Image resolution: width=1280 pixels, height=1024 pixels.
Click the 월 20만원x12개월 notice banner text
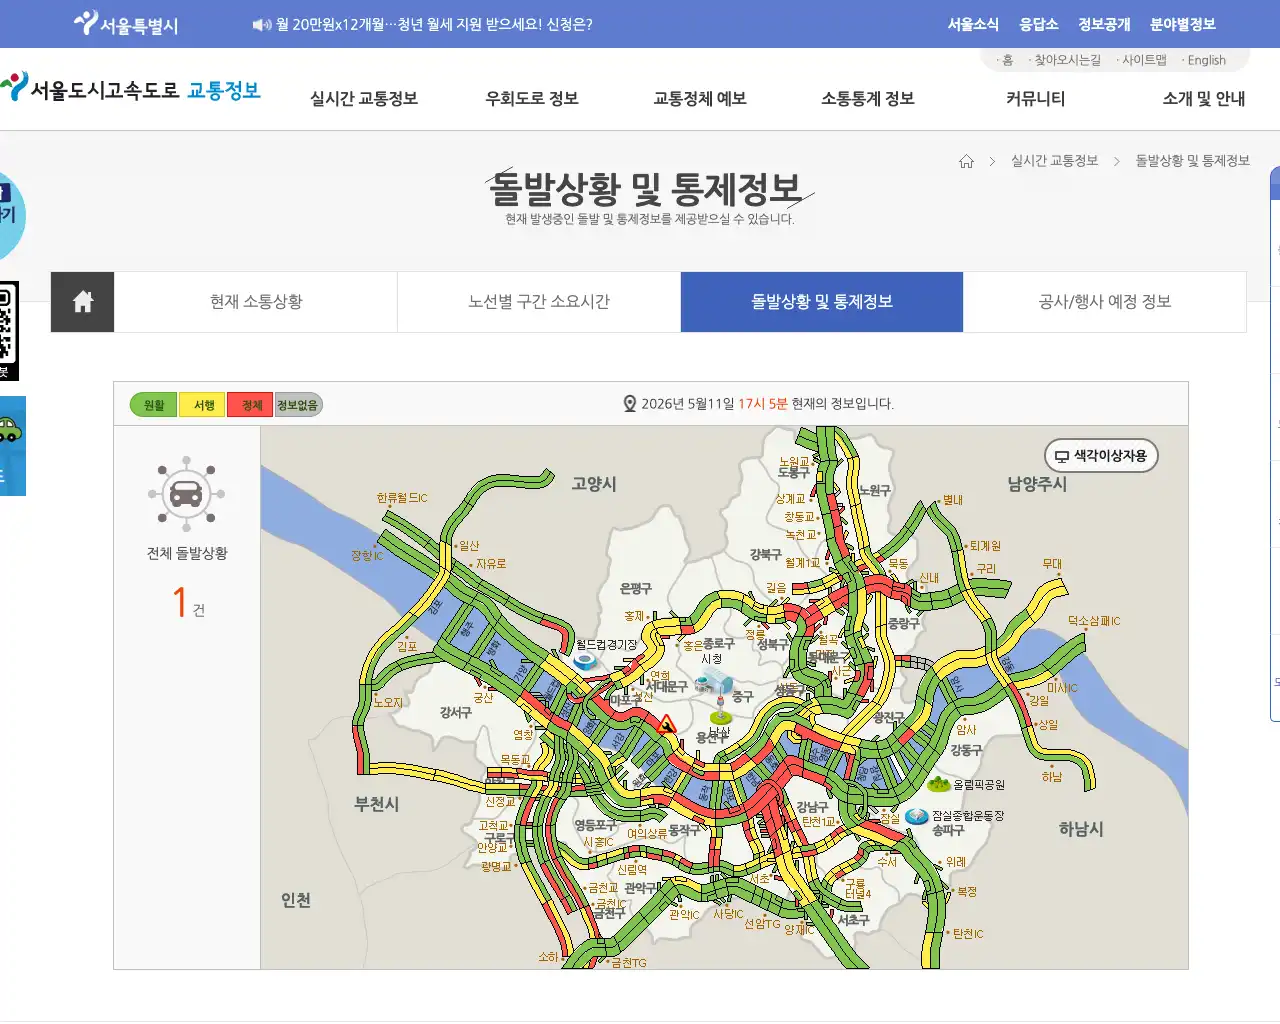[434, 25]
